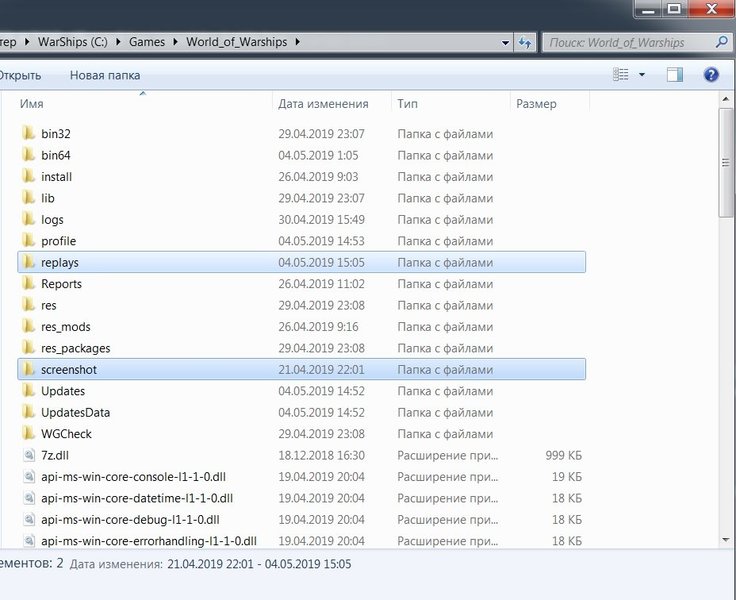Click the Открыть toolbar button
The image size is (736, 600).
(20, 75)
